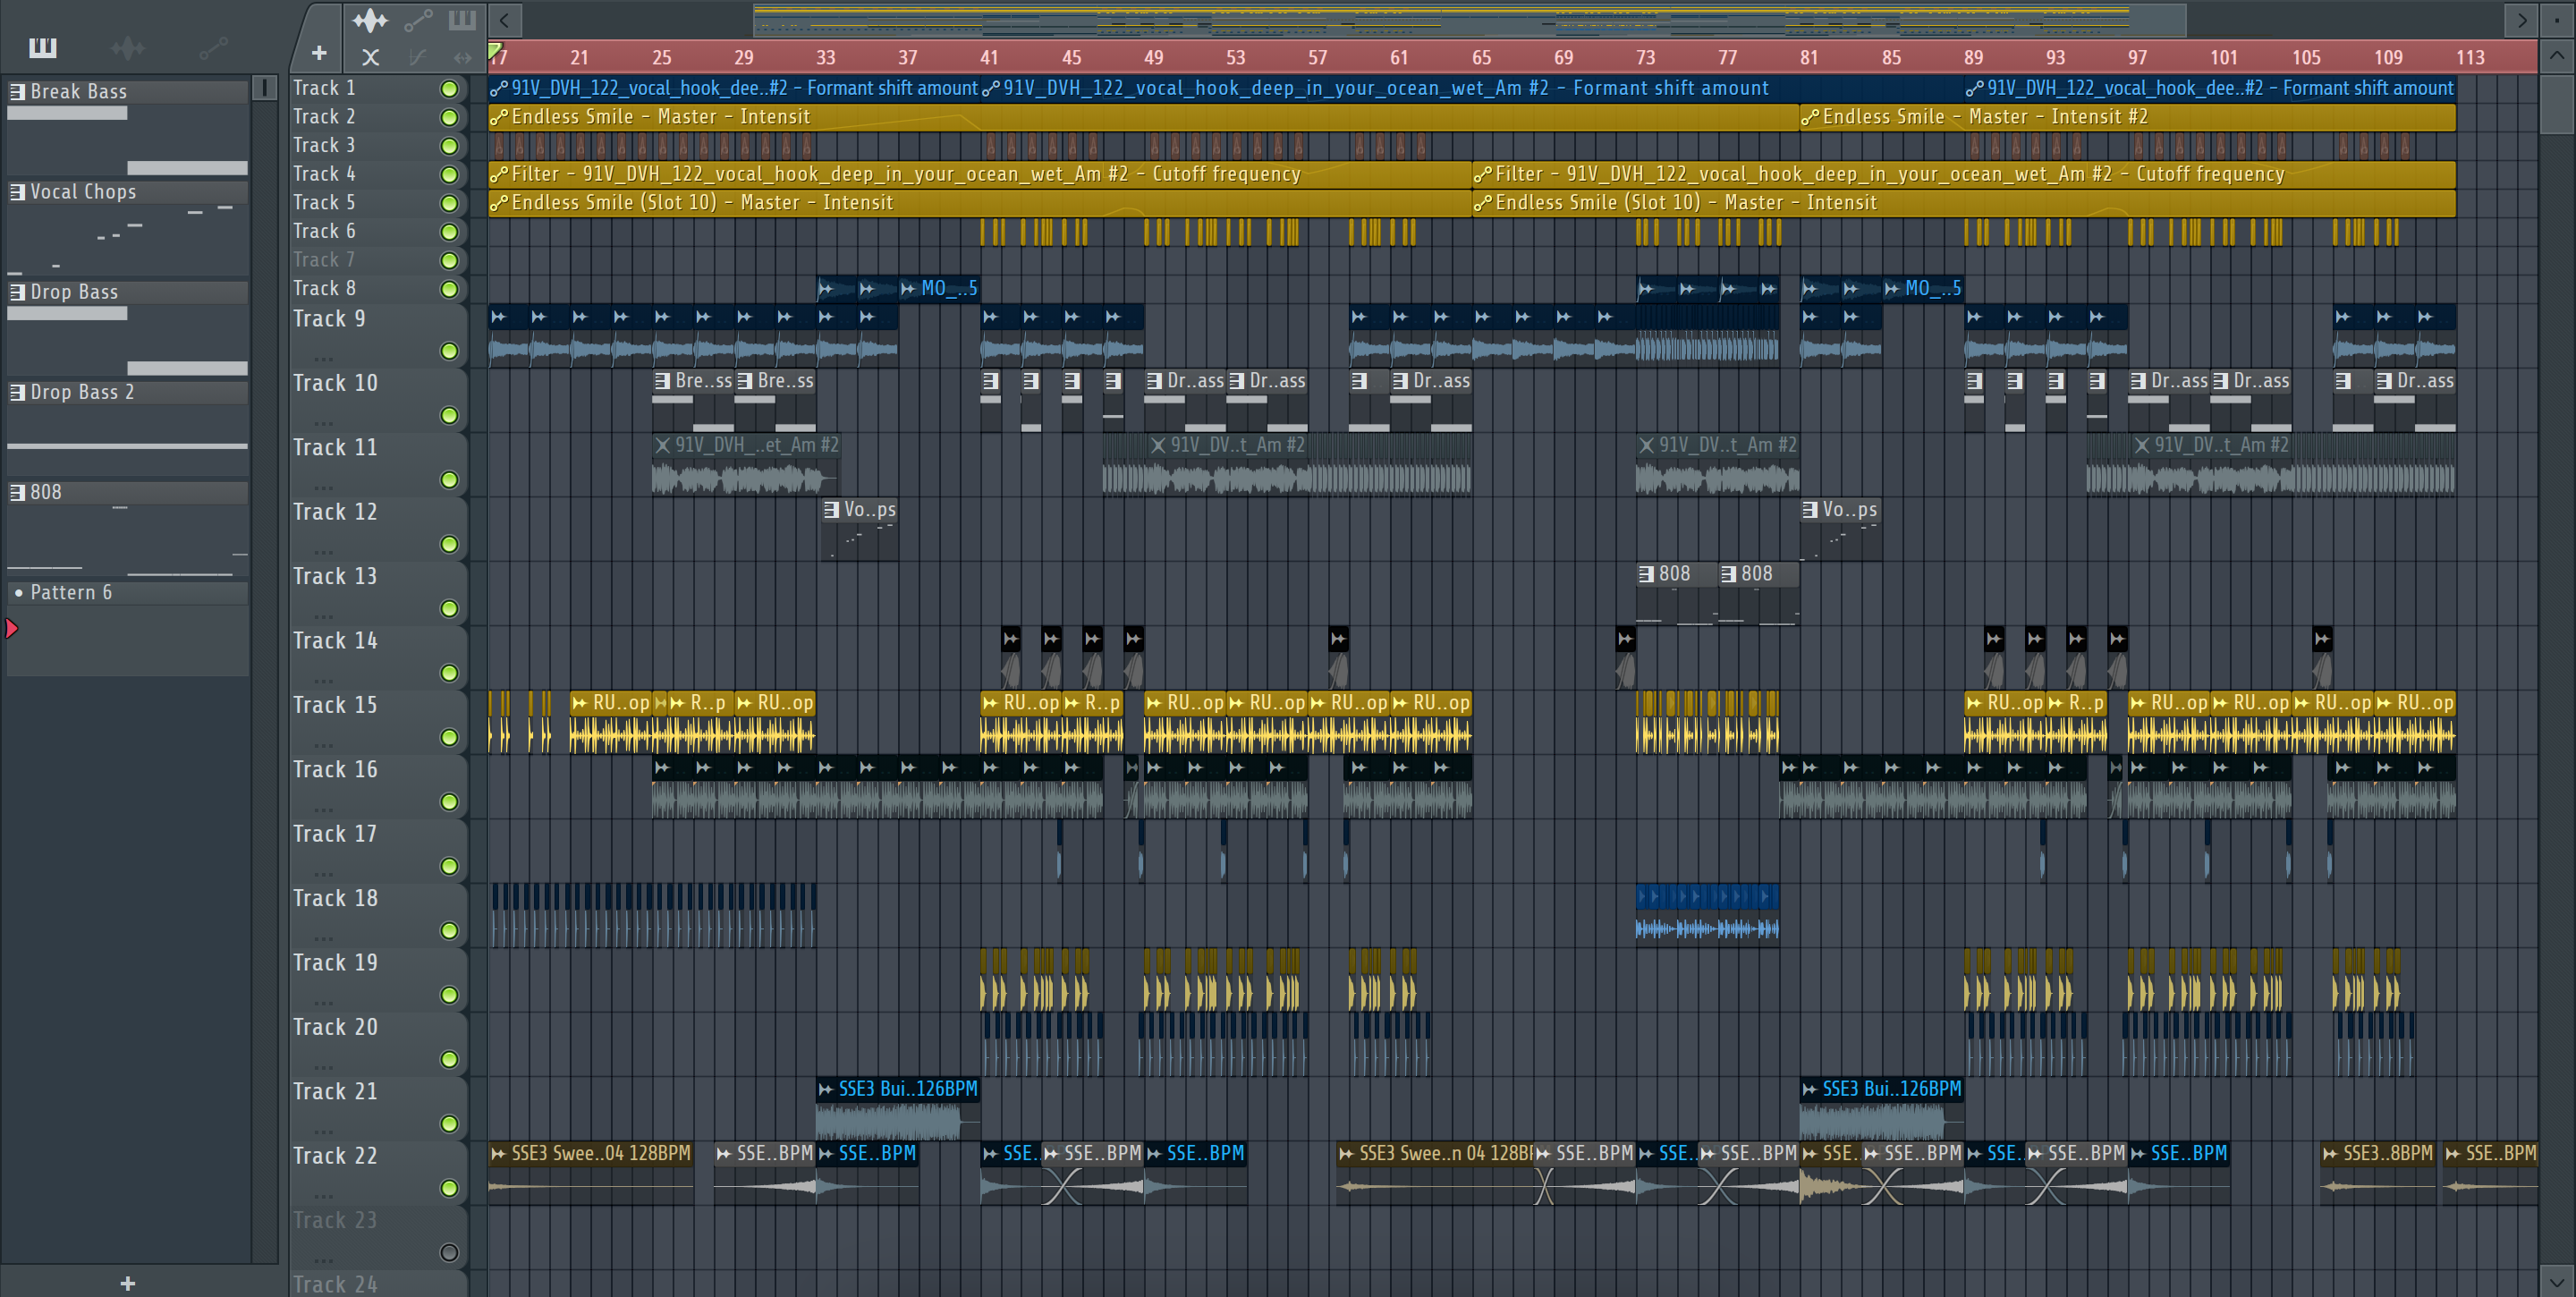
Task: Mute Track 1 with its green LED
Action: (449, 89)
